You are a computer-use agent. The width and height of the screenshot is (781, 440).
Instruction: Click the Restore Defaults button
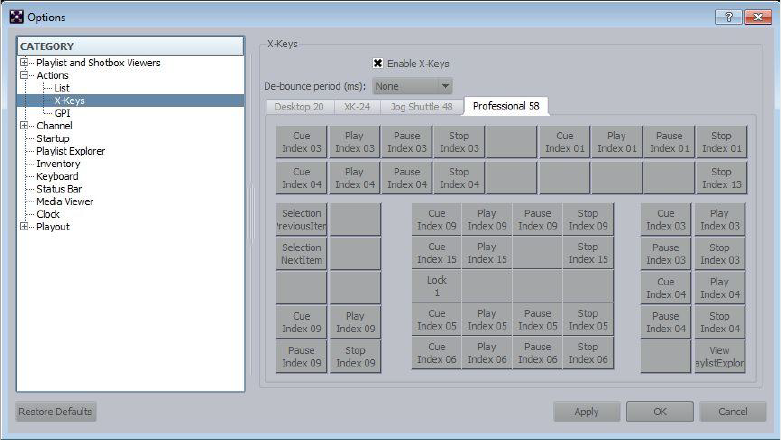coord(55,412)
